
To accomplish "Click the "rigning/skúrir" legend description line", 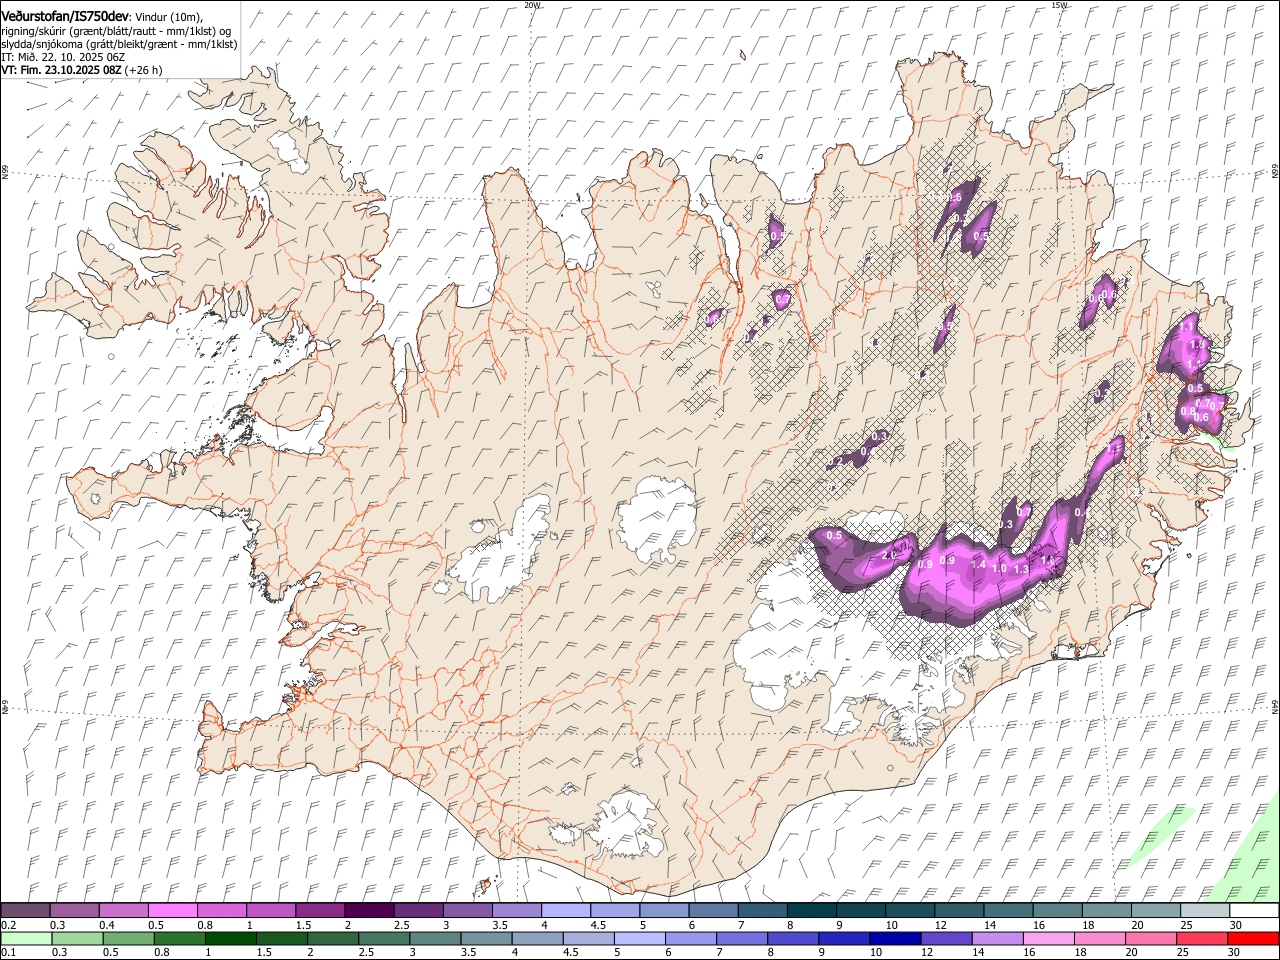I will [x=117, y=30].
